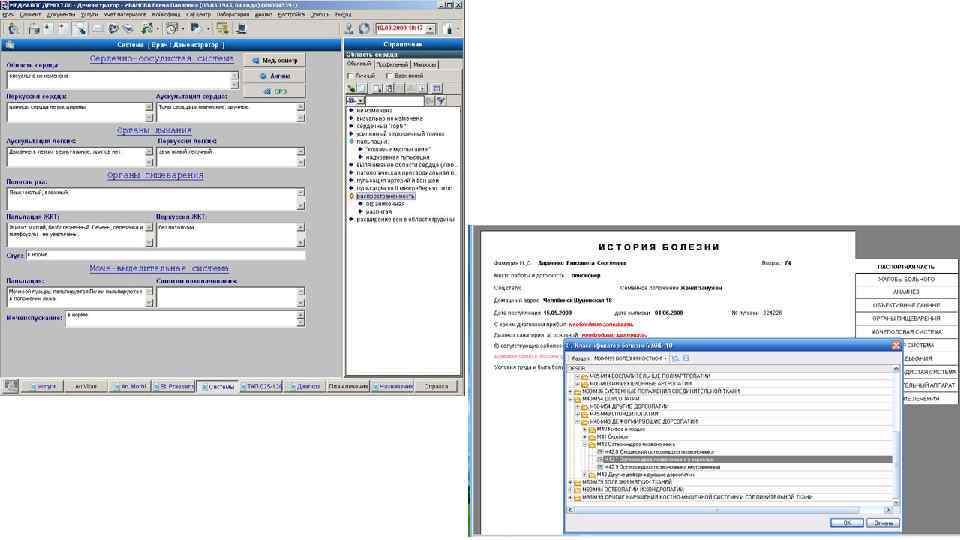The height and width of the screenshot is (540, 960).
Task: Select M42.9 Остеохондроз неуточненный row
Action: 662,467
